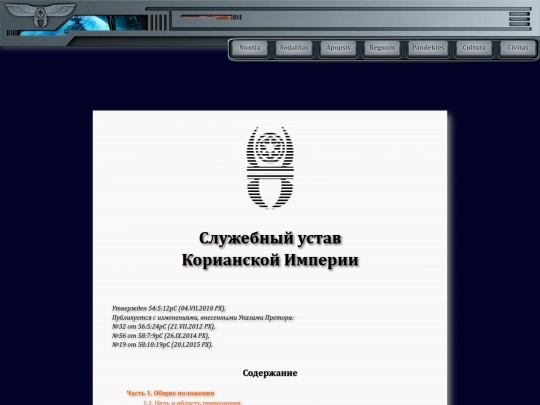This screenshot has width=540, height=405.
Task: Click the '№19 от 58:10:19рС' line
Action: pyautogui.click(x=162, y=344)
